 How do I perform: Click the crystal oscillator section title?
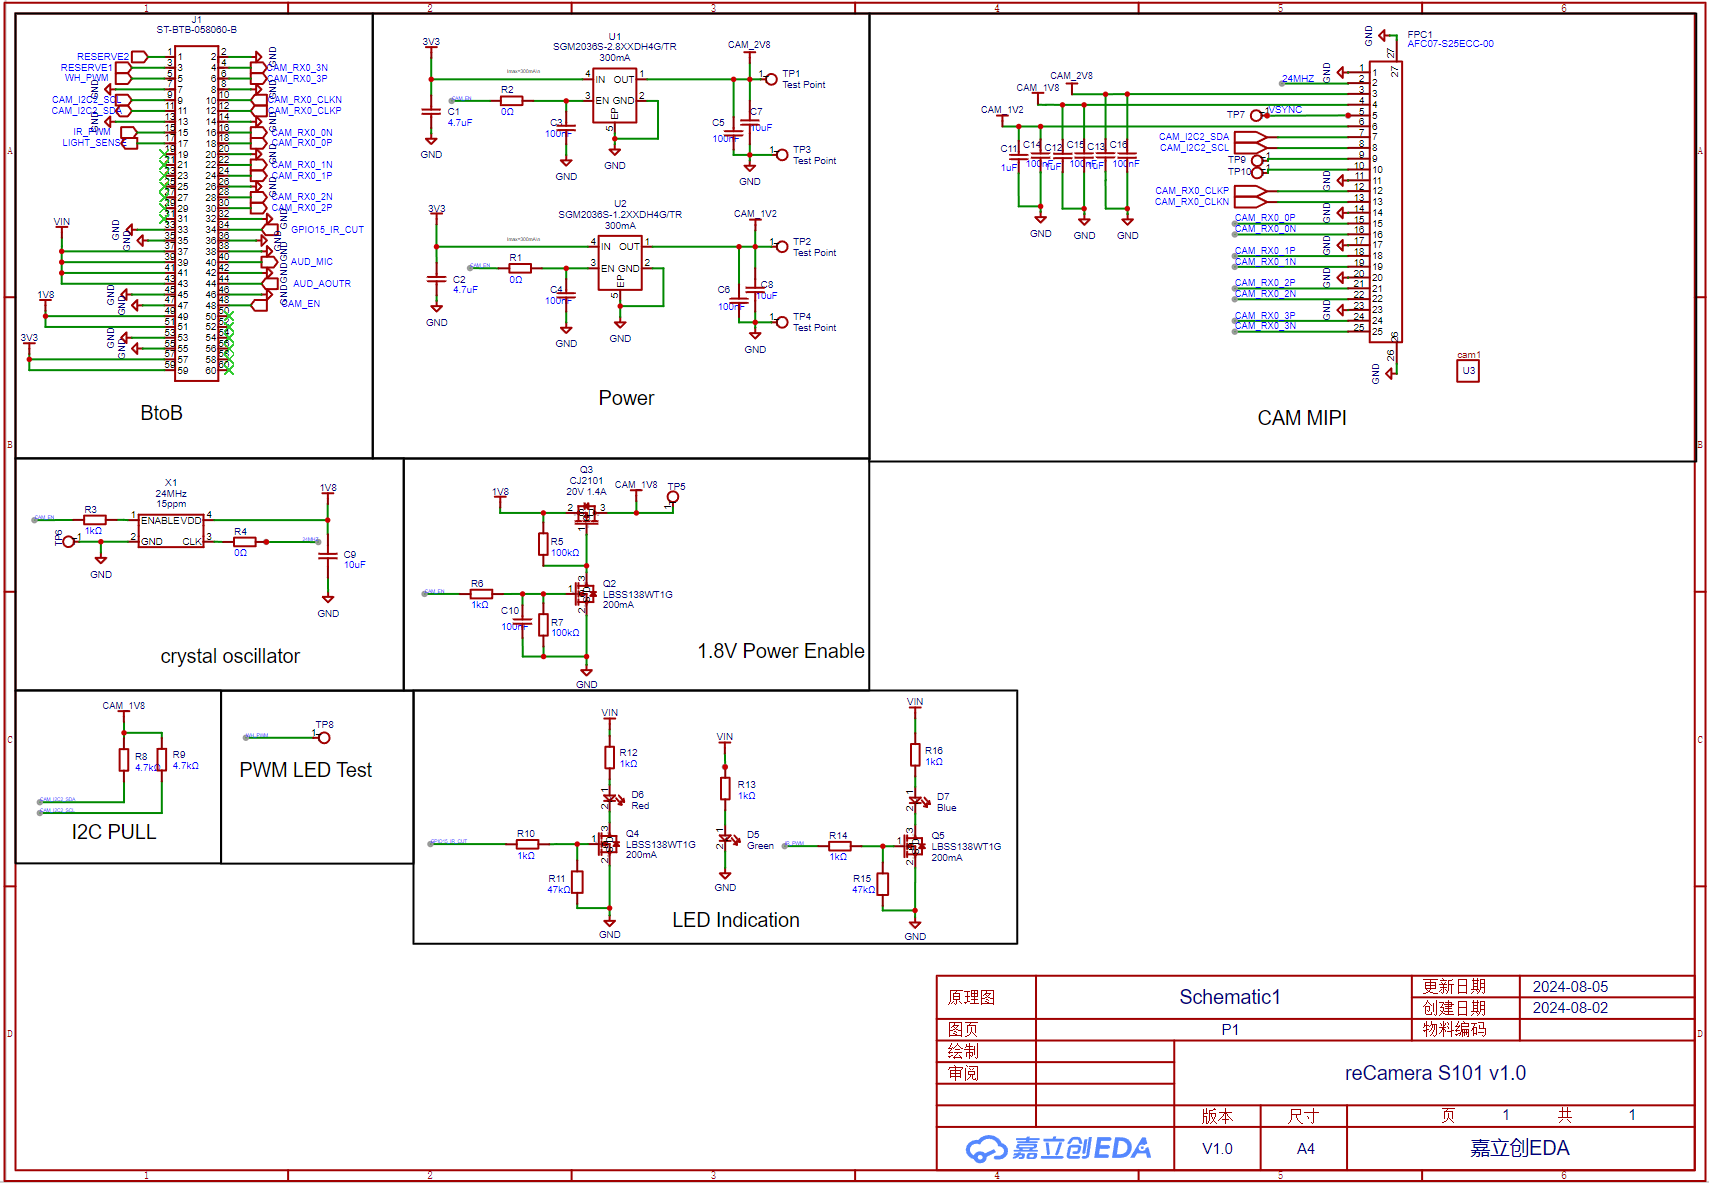(230, 656)
